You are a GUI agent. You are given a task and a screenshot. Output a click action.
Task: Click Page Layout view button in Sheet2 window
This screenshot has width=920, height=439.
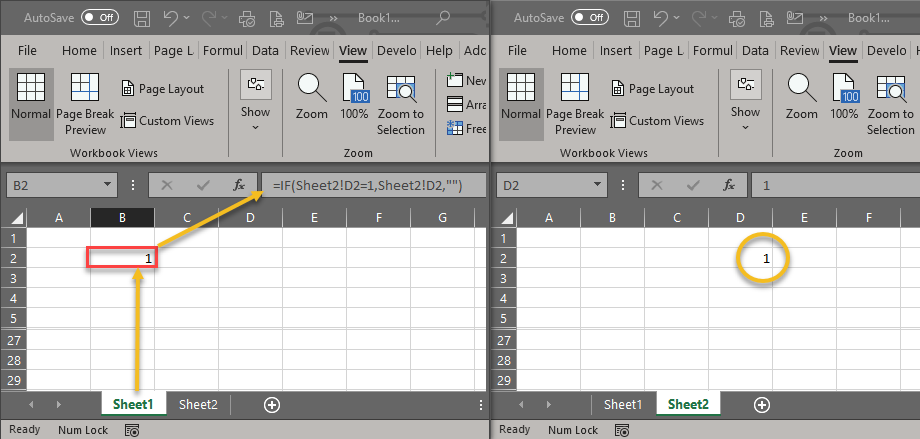pyautogui.click(x=652, y=89)
